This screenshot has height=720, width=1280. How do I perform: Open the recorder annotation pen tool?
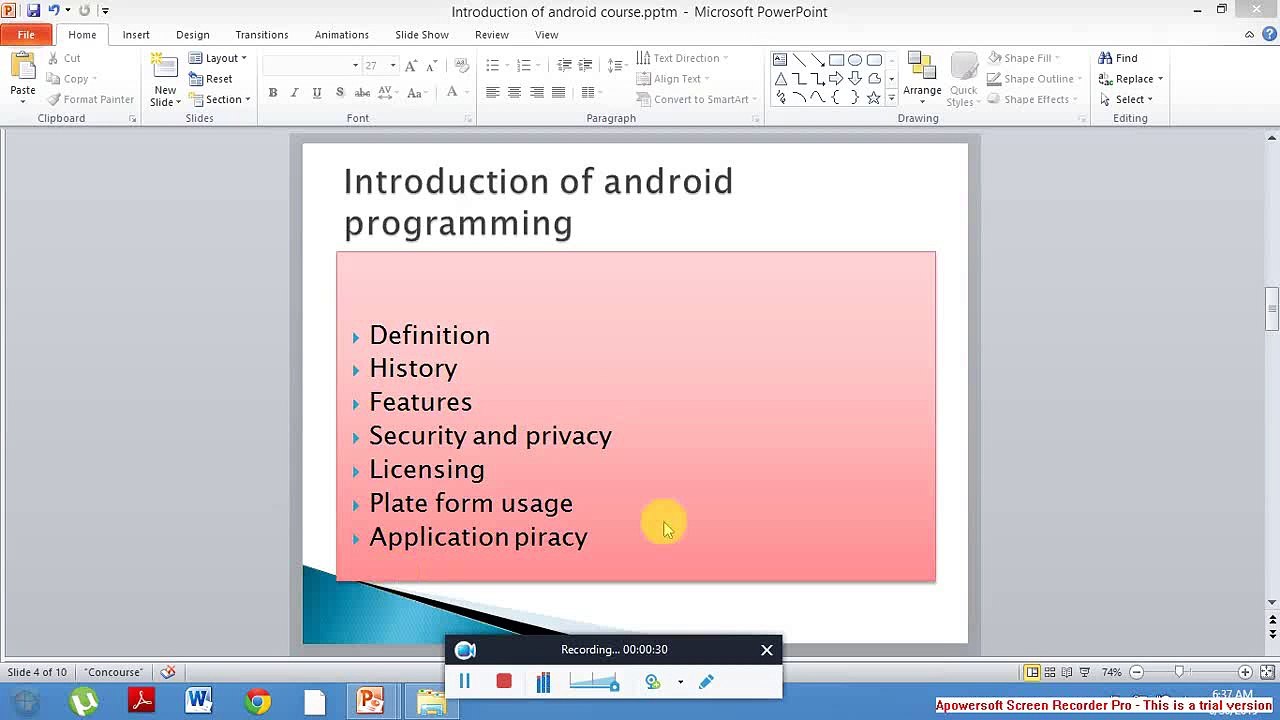point(706,682)
